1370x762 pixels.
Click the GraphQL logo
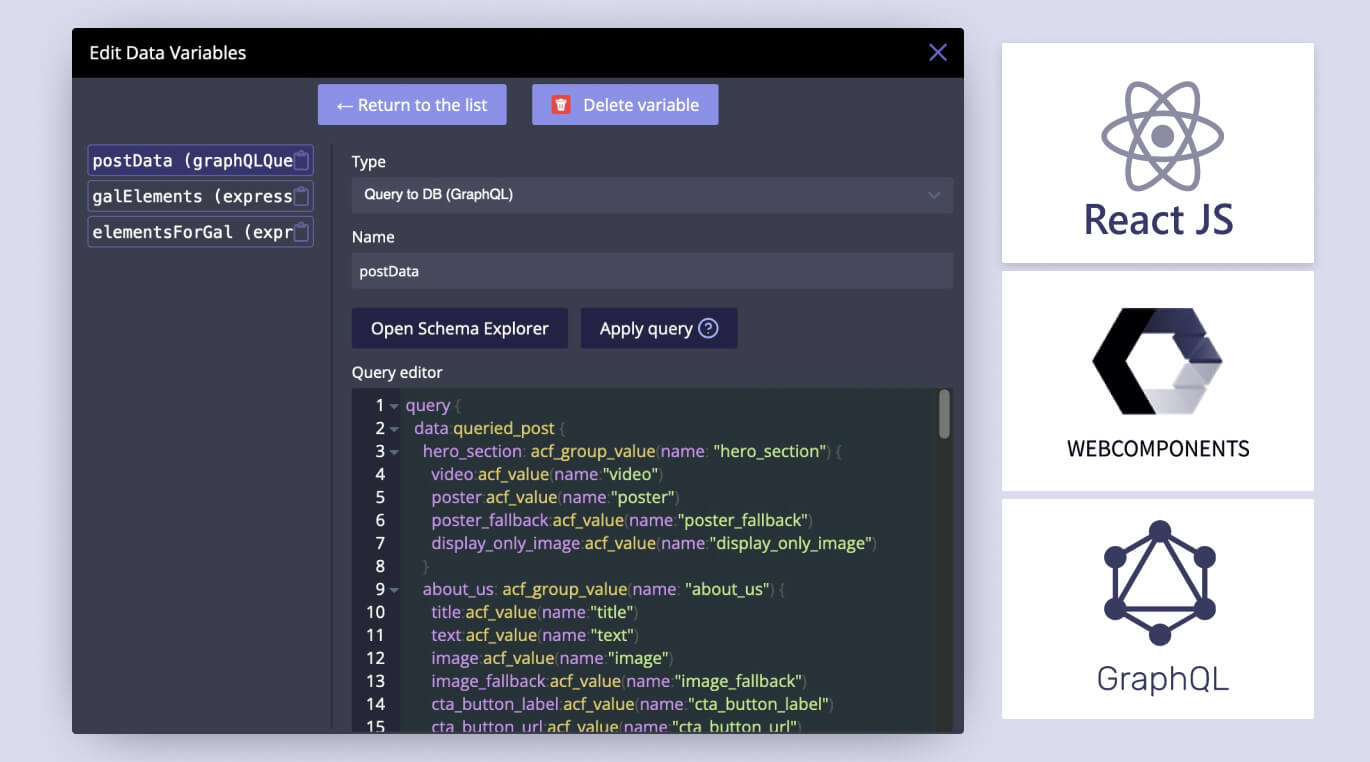pyautogui.click(x=1159, y=583)
